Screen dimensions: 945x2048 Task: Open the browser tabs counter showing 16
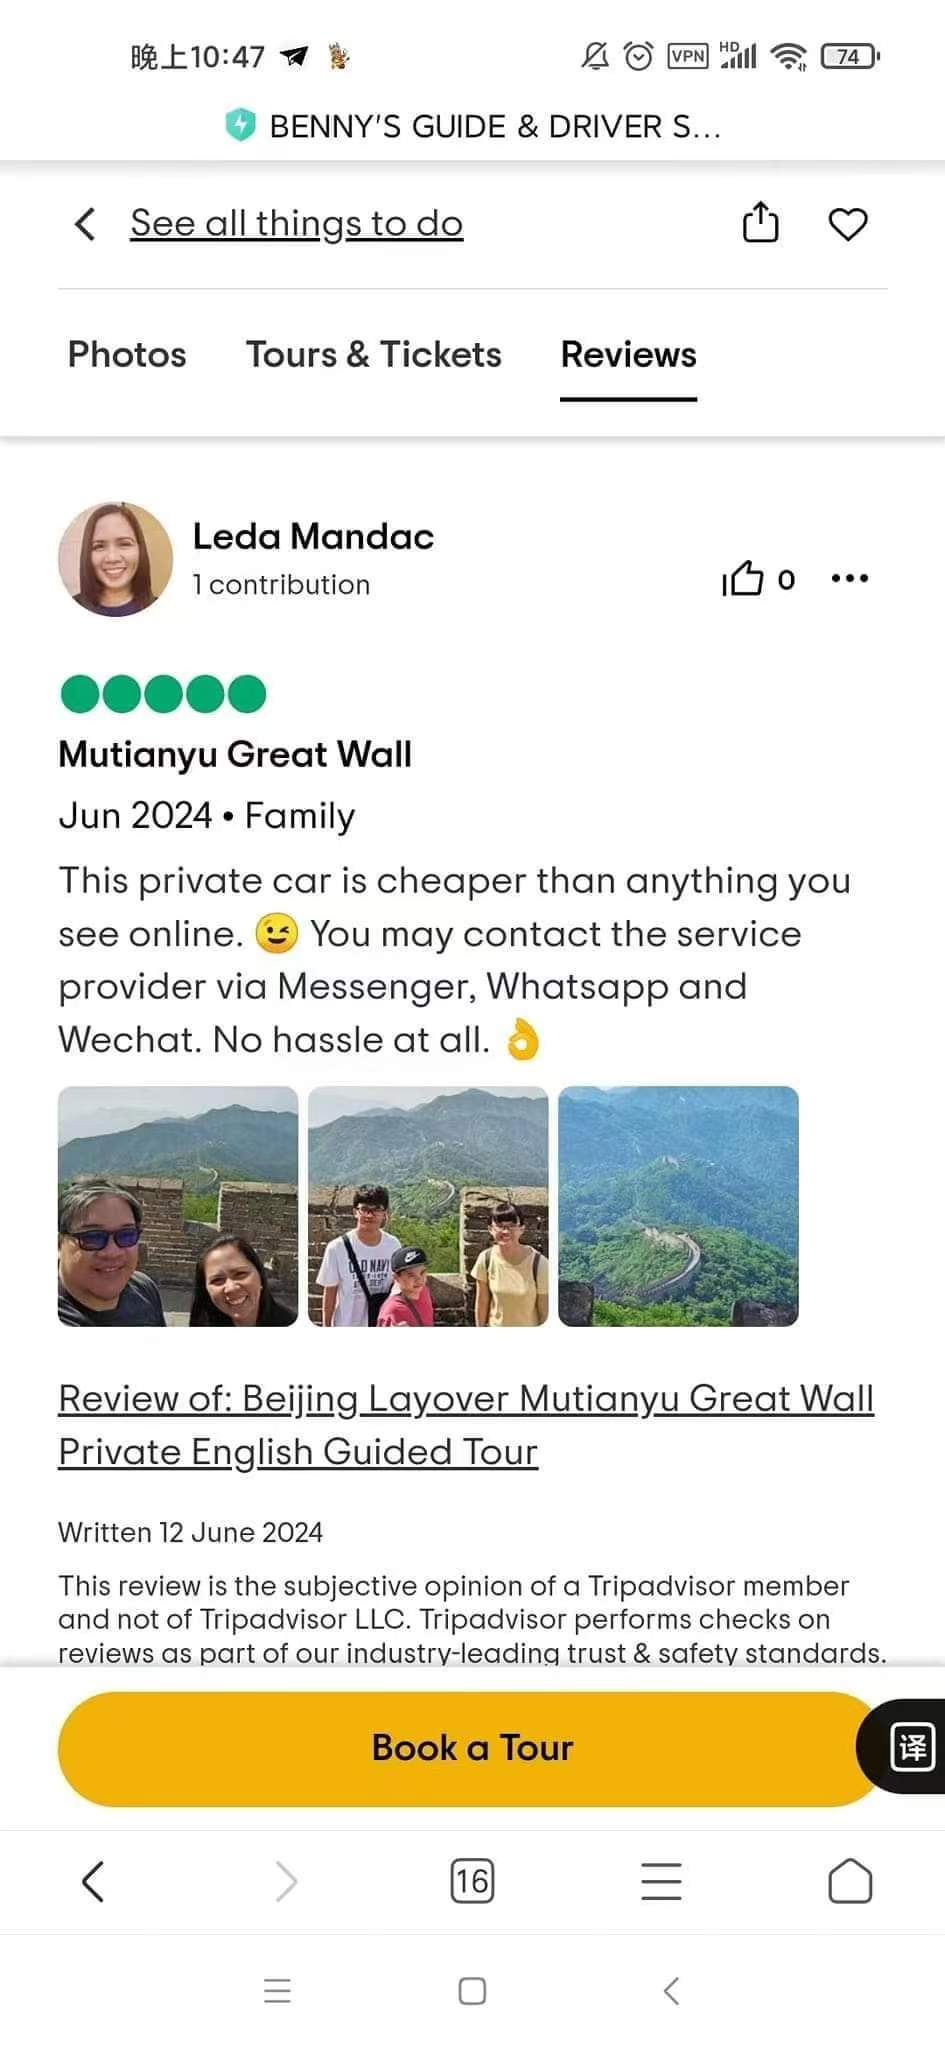point(472,1881)
